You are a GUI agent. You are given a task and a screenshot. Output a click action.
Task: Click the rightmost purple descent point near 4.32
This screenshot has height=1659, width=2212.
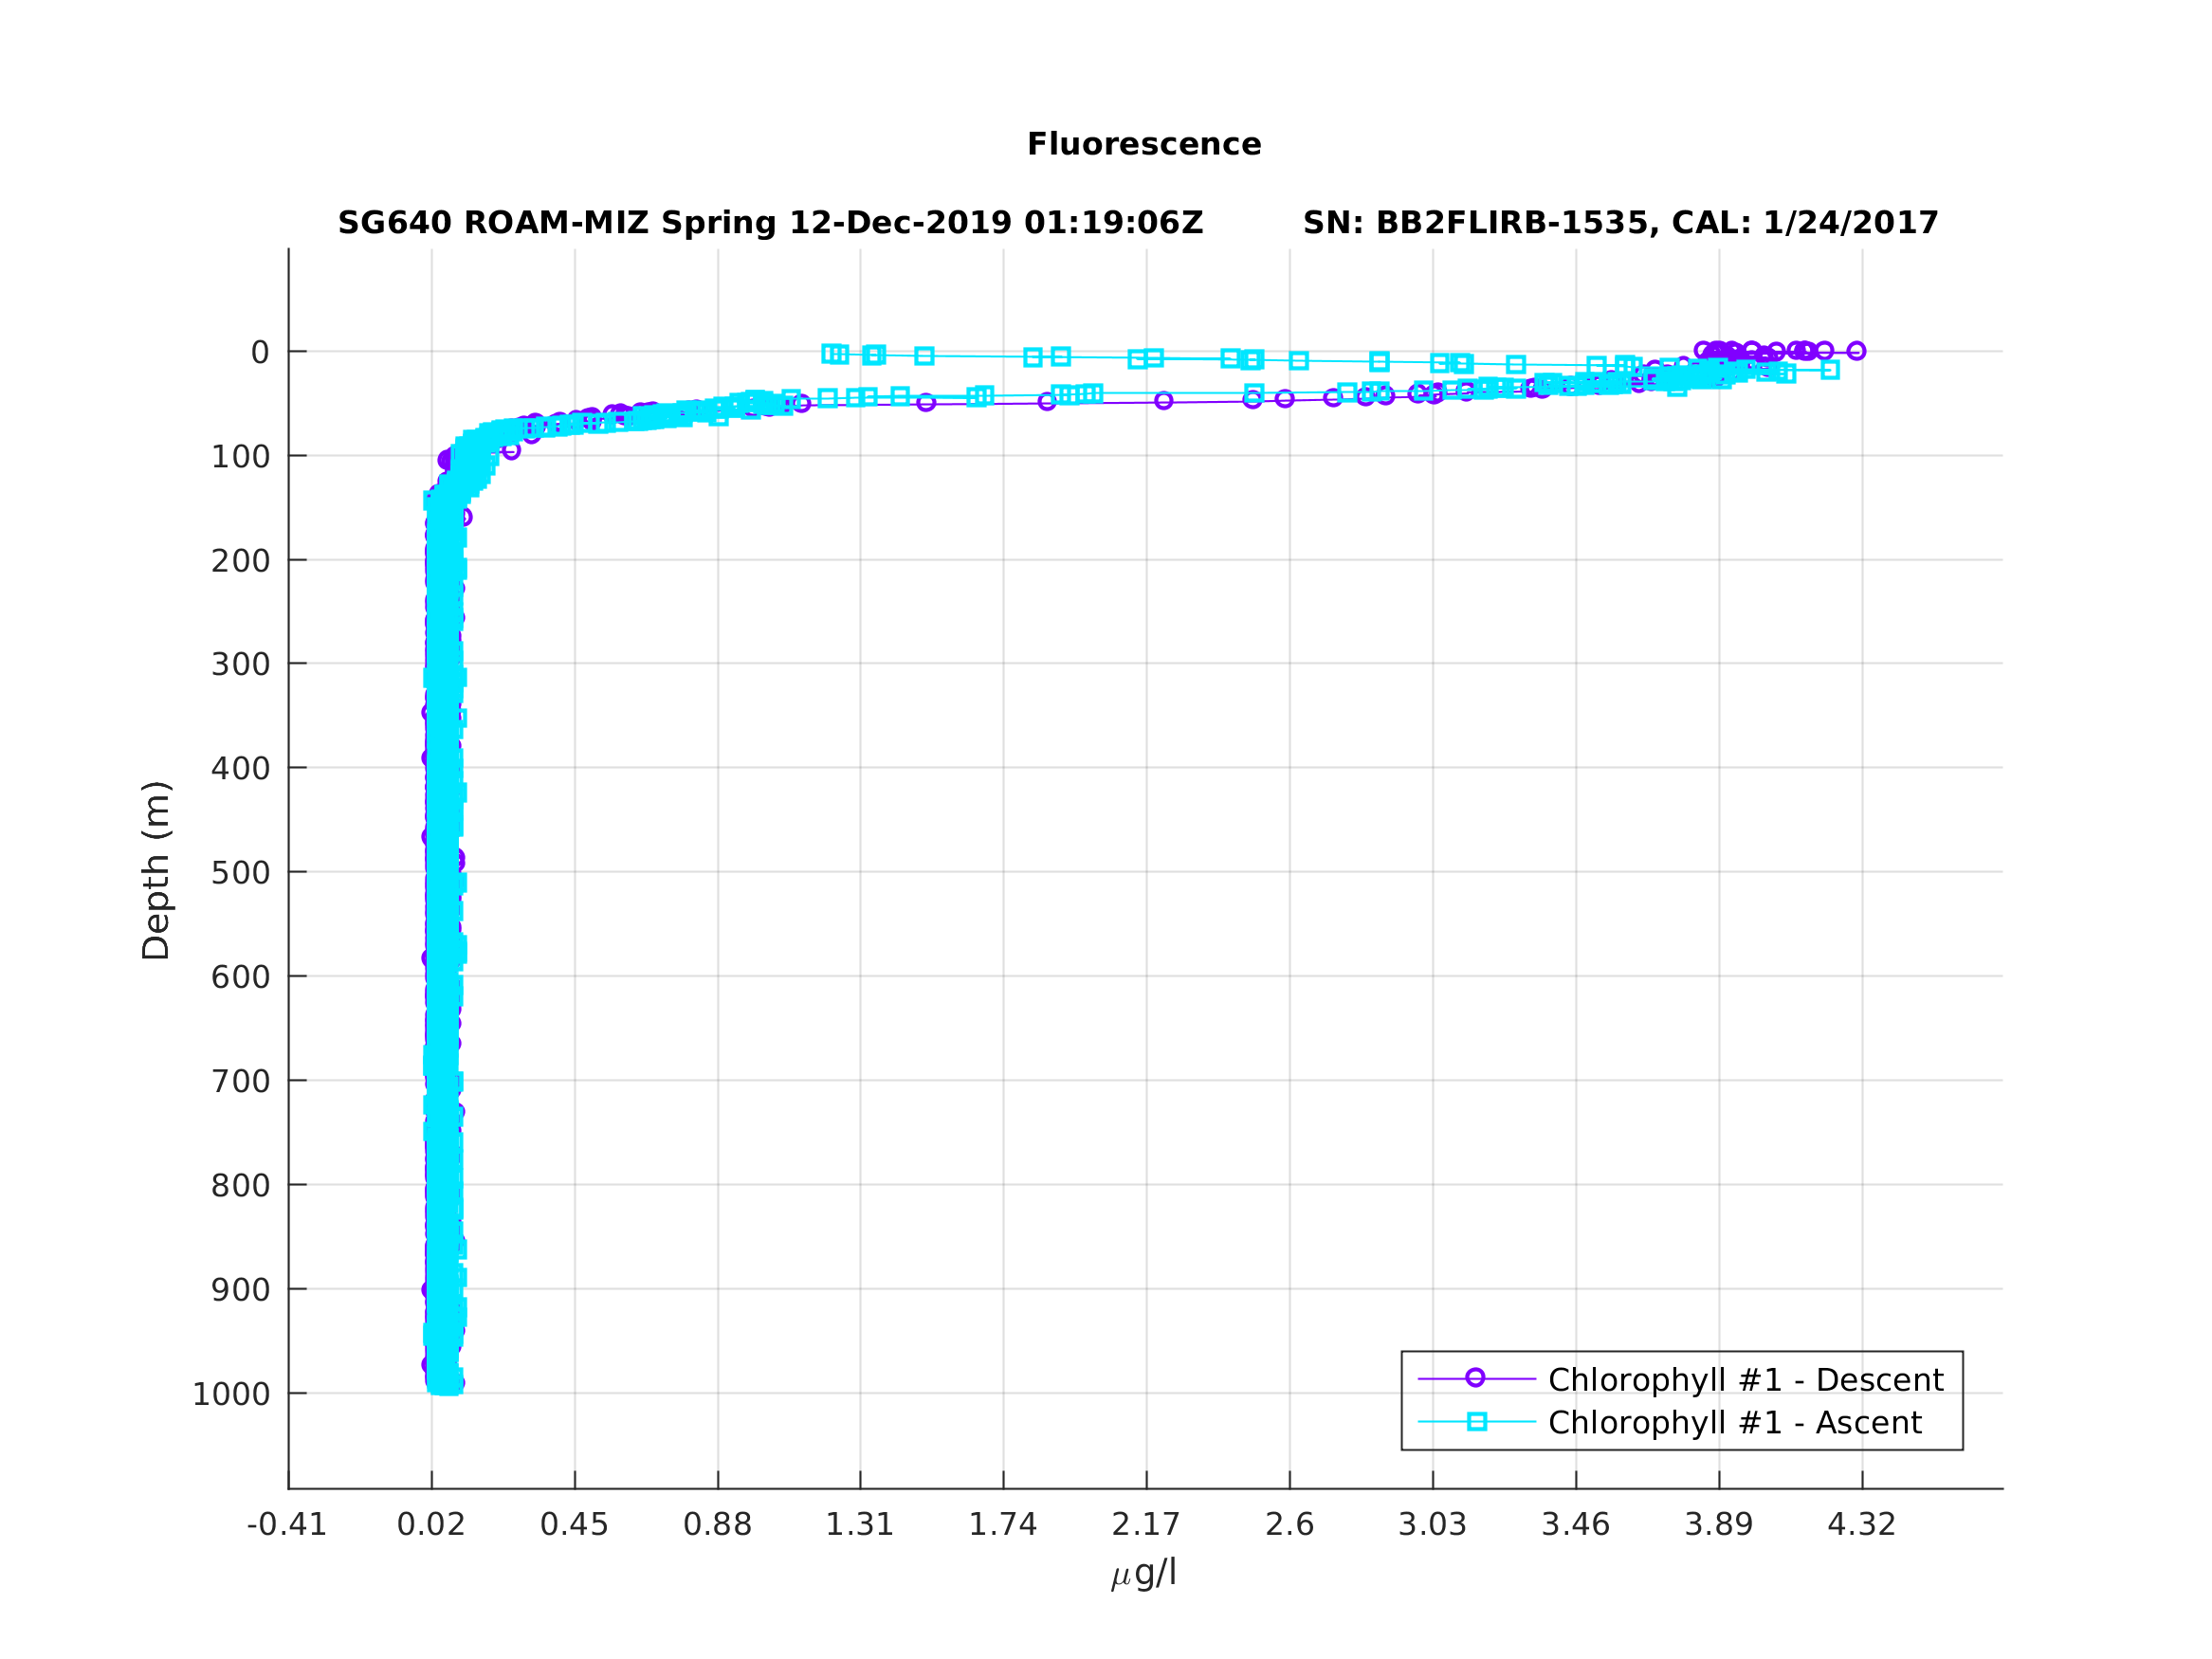click(1856, 351)
